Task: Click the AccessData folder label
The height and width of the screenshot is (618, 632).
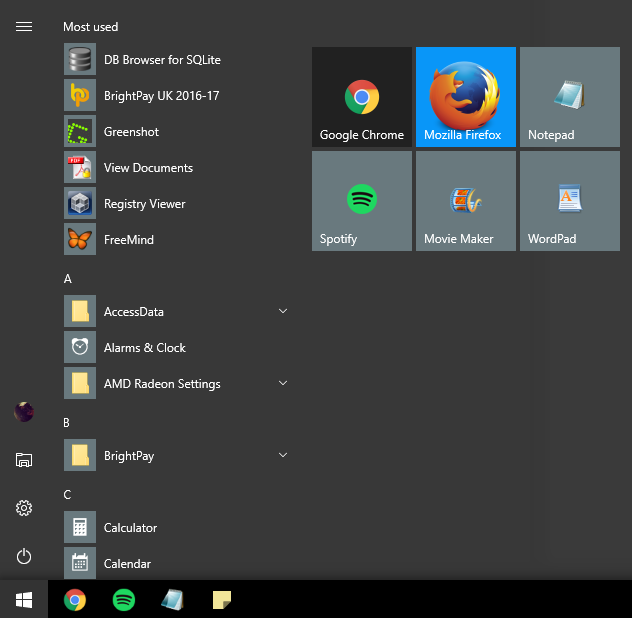Action: click(134, 312)
